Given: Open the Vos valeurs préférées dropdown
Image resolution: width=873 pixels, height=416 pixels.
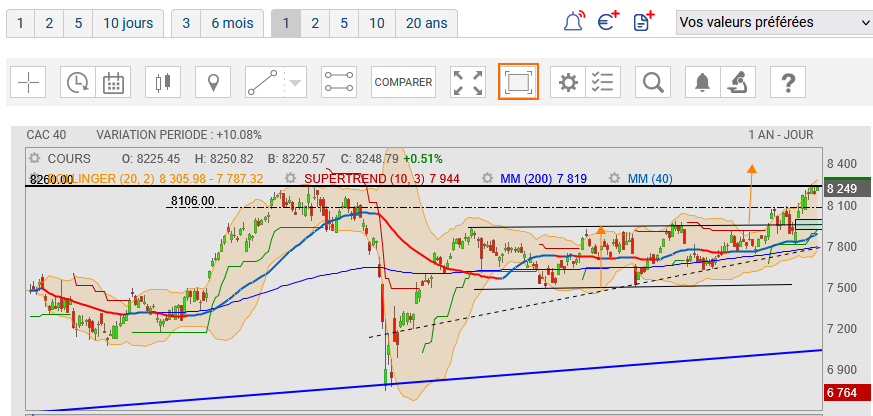Looking at the screenshot, I should point(774,22).
